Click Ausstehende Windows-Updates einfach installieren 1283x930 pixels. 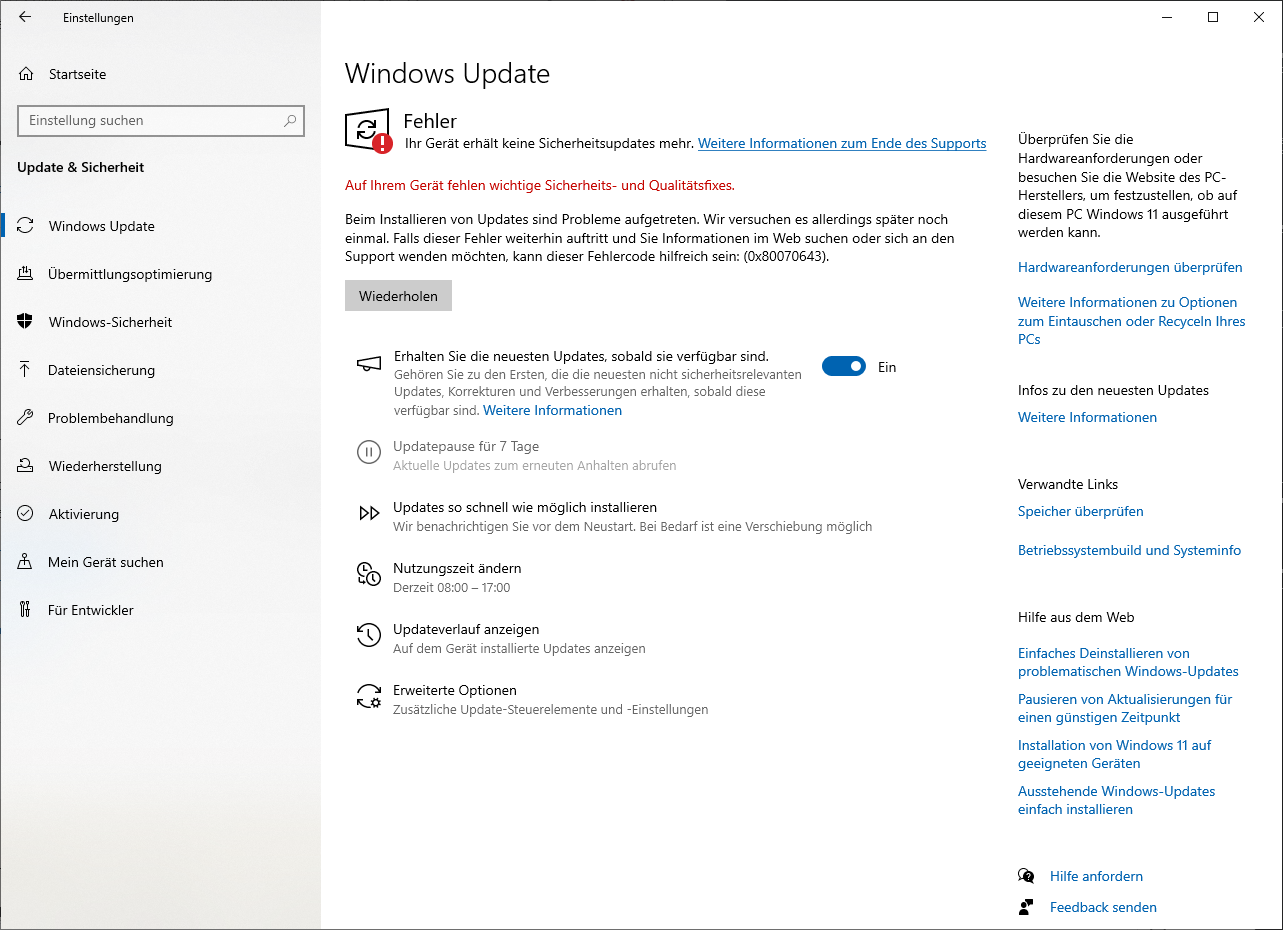click(x=1117, y=800)
